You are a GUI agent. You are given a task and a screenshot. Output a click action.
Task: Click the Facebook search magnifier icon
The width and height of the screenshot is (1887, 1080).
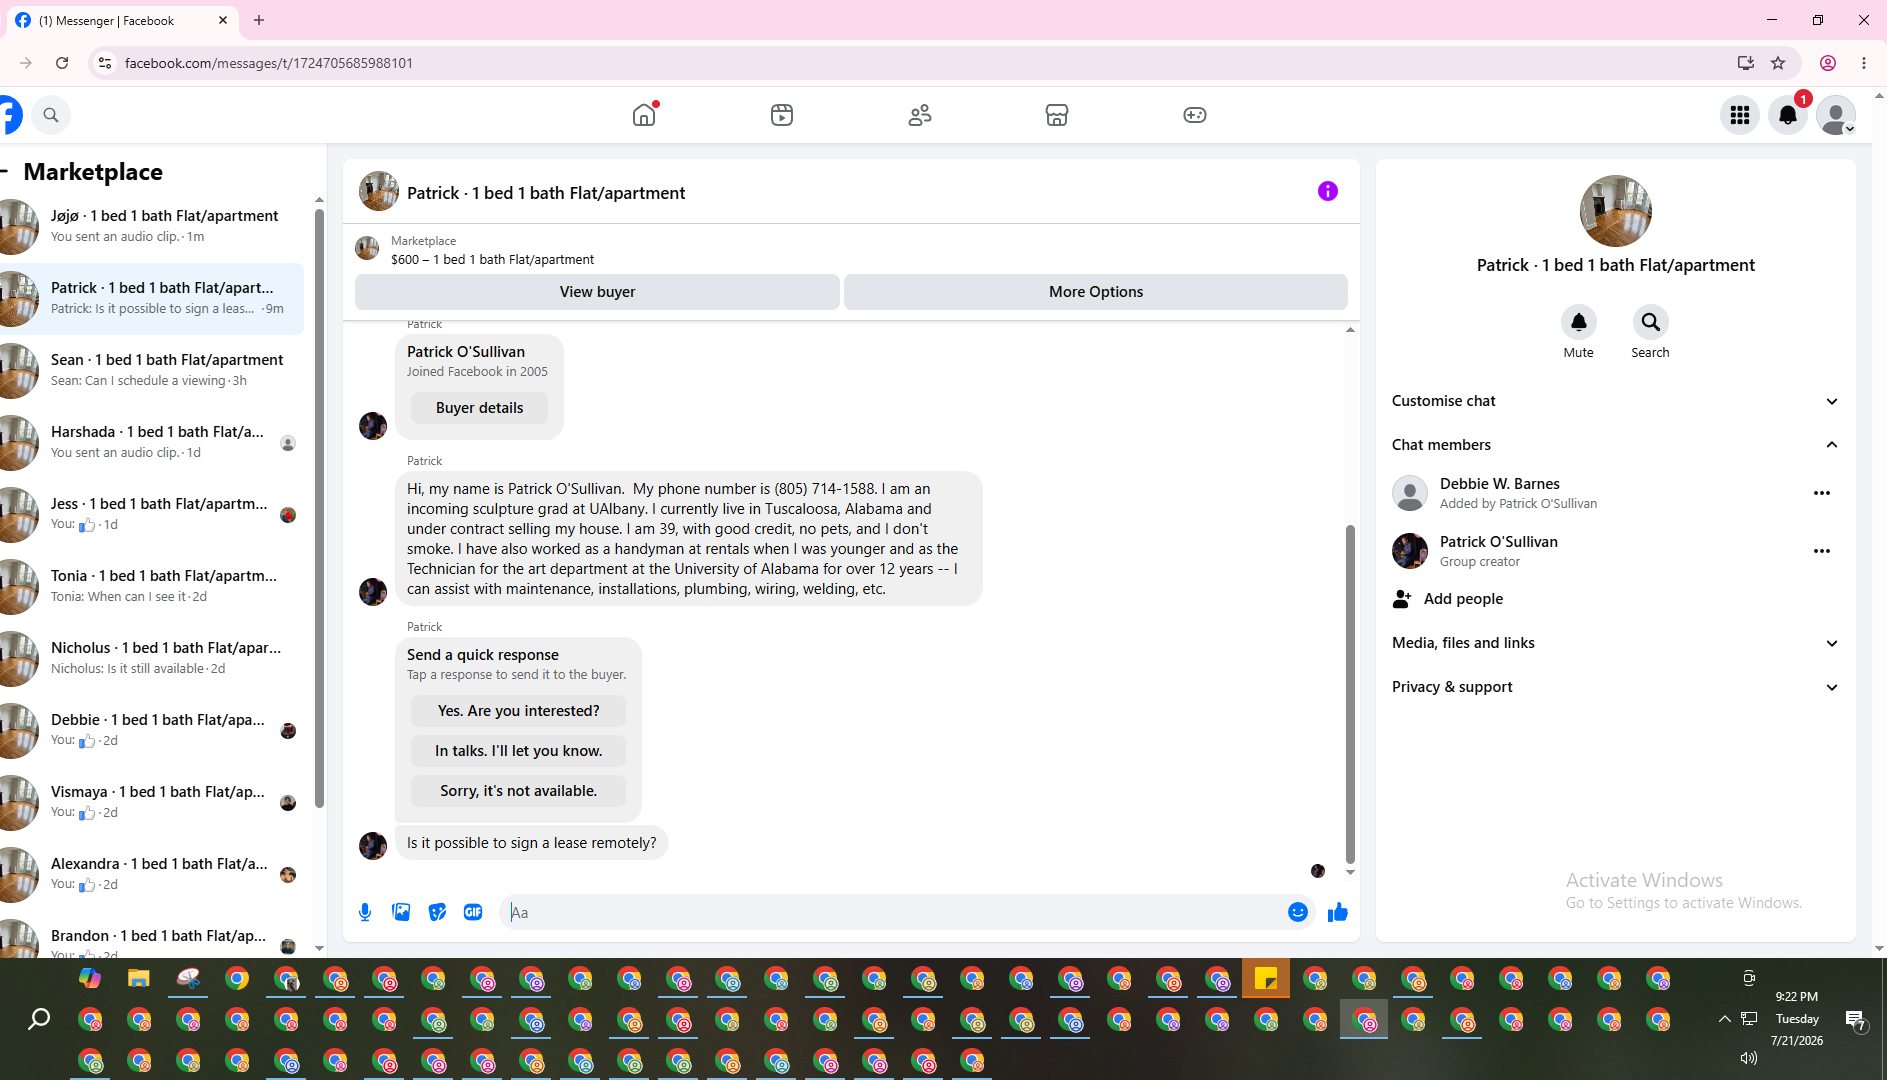click(x=51, y=115)
